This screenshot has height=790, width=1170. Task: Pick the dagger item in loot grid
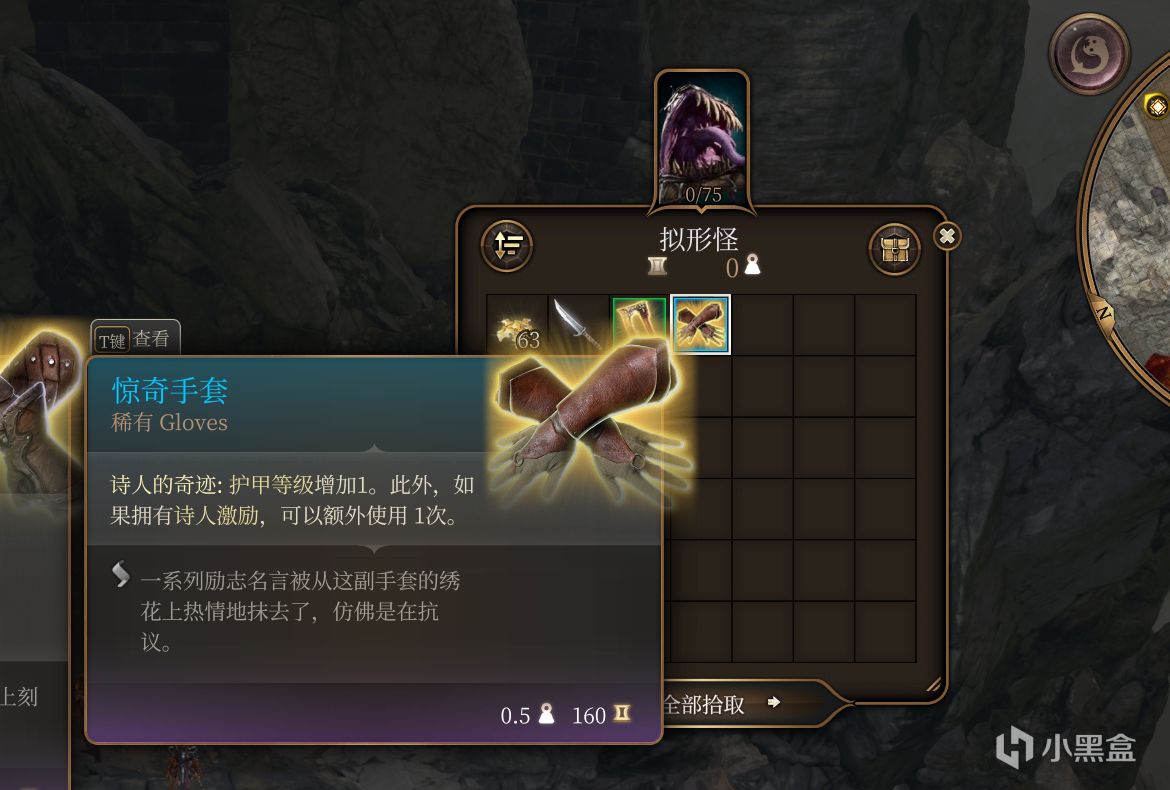coord(578,325)
